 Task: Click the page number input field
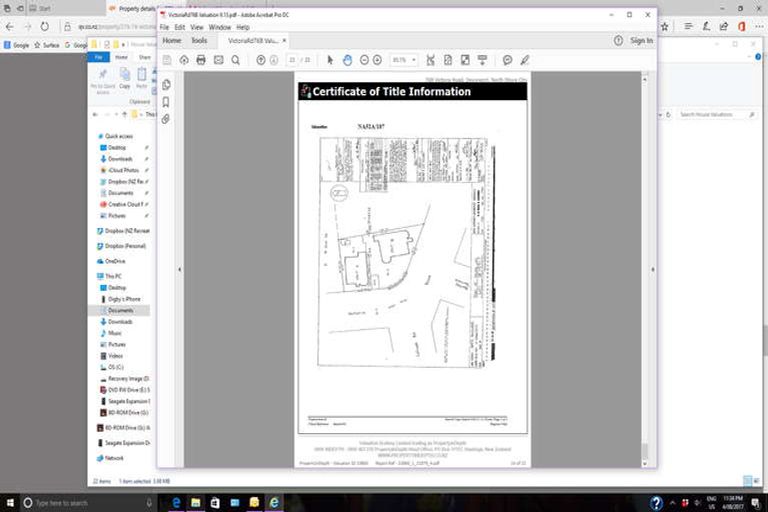(292, 60)
